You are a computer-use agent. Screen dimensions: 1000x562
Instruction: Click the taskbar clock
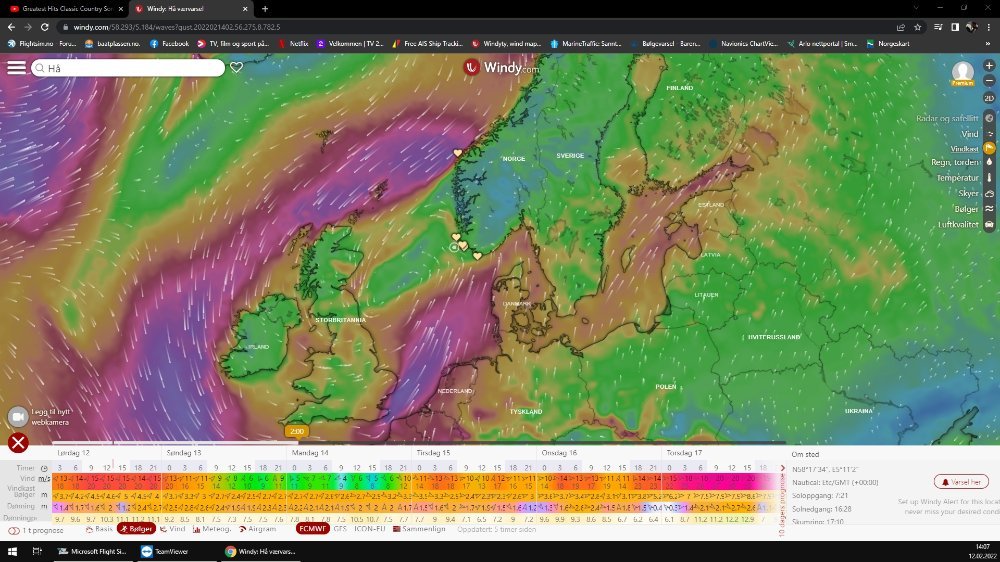click(982, 551)
